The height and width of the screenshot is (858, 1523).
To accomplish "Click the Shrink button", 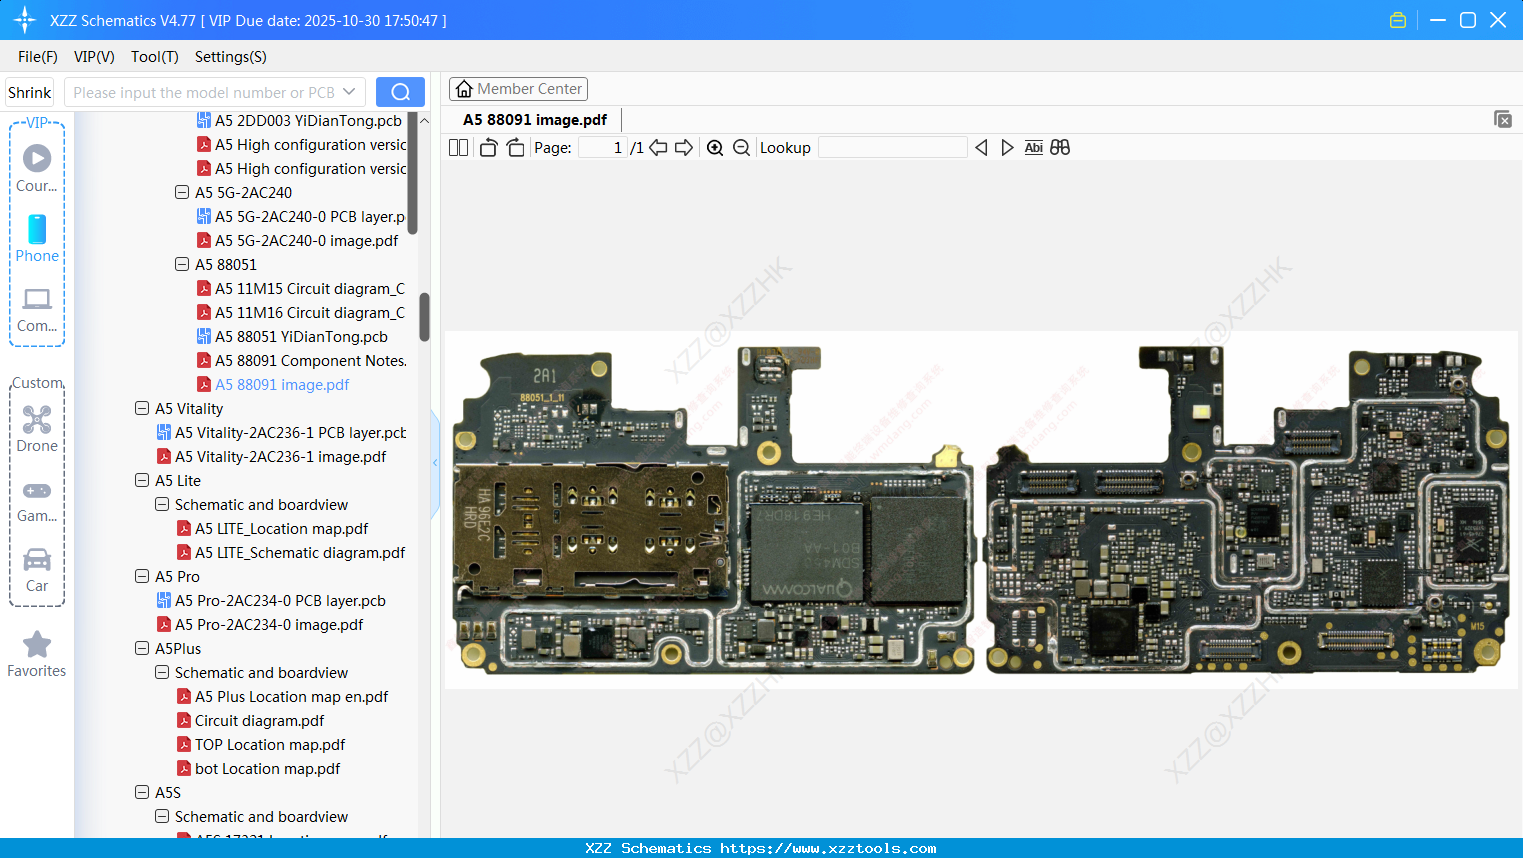I will [x=30, y=92].
